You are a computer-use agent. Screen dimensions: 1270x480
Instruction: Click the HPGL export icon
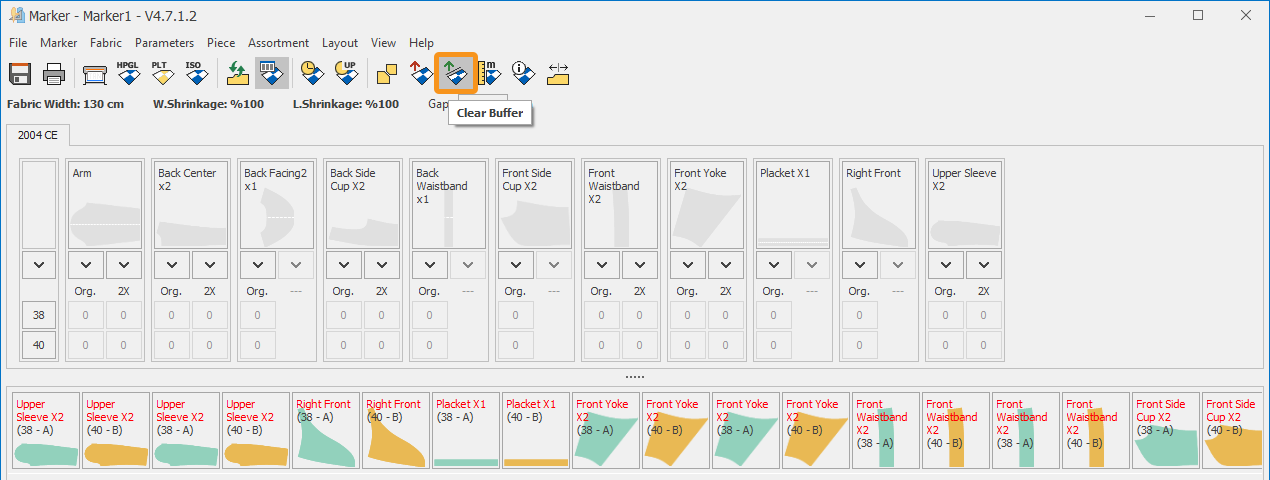coord(128,73)
